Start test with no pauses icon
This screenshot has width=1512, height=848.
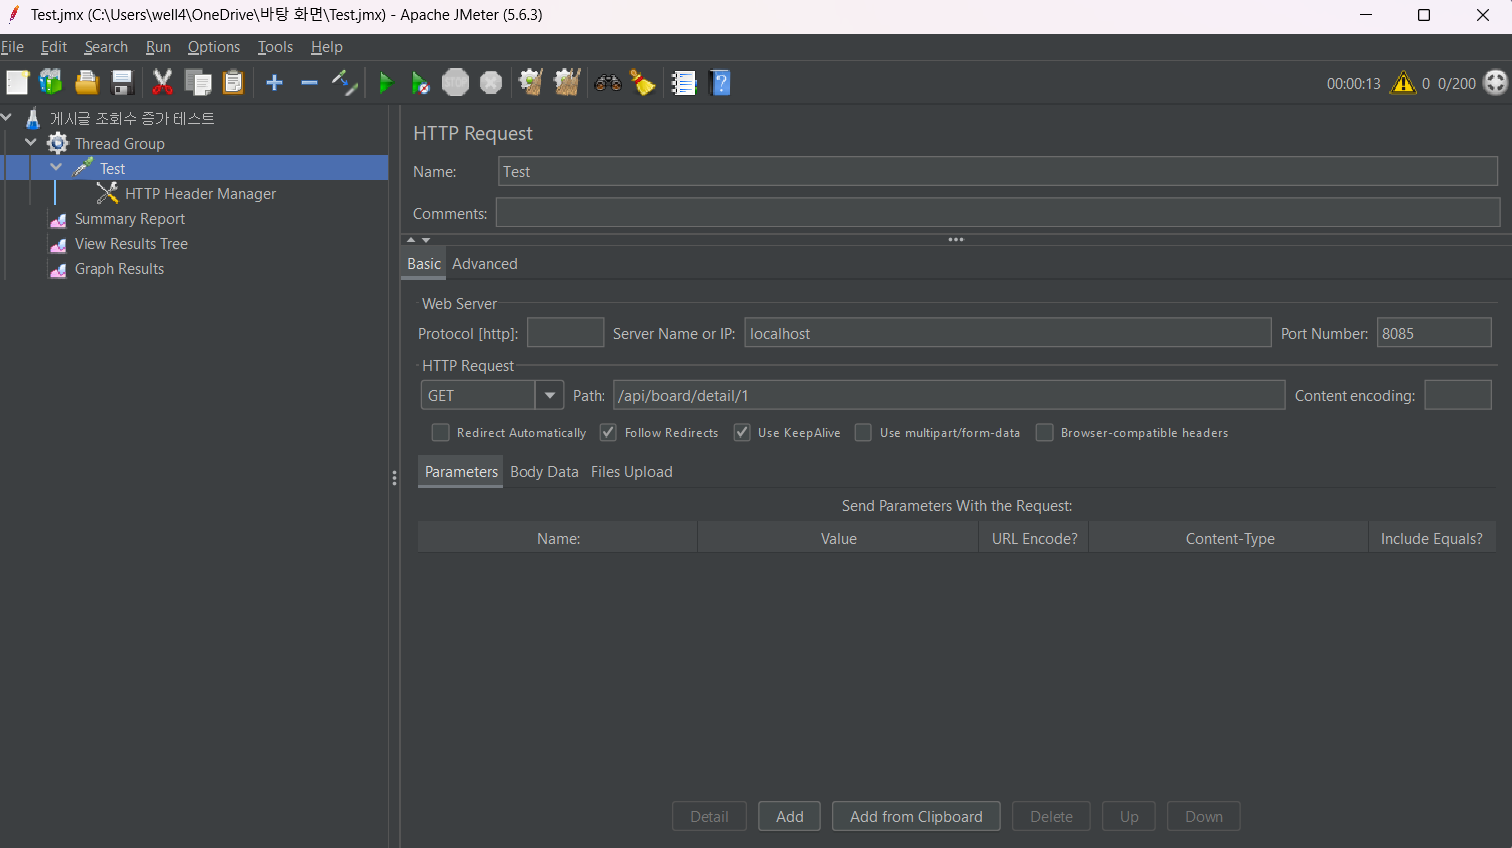421,83
